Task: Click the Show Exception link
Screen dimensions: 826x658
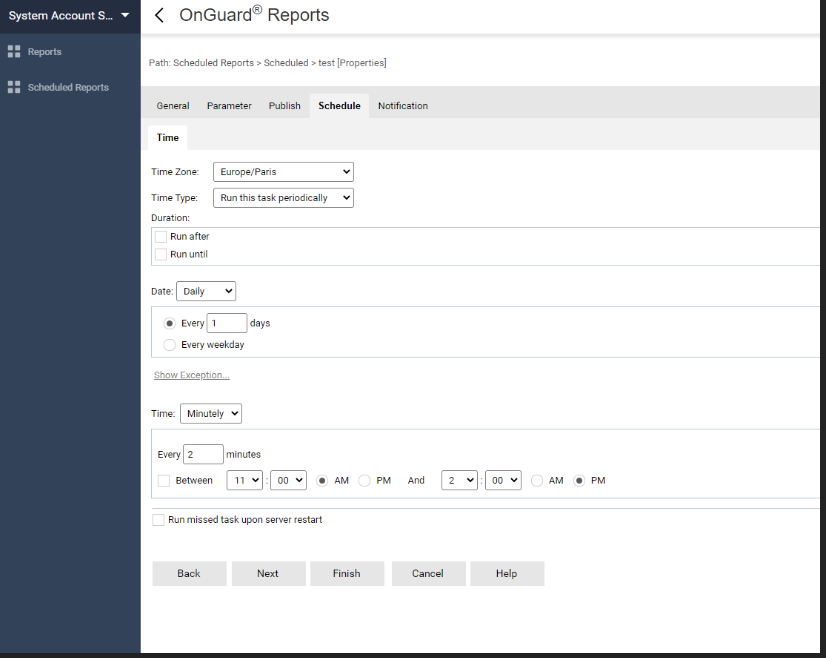Action: (x=192, y=375)
